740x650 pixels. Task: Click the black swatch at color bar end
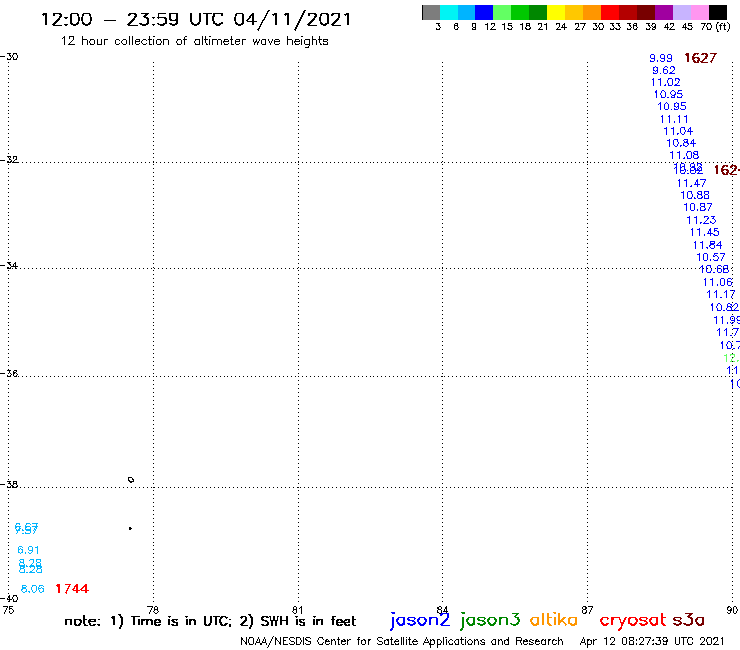[717, 12]
